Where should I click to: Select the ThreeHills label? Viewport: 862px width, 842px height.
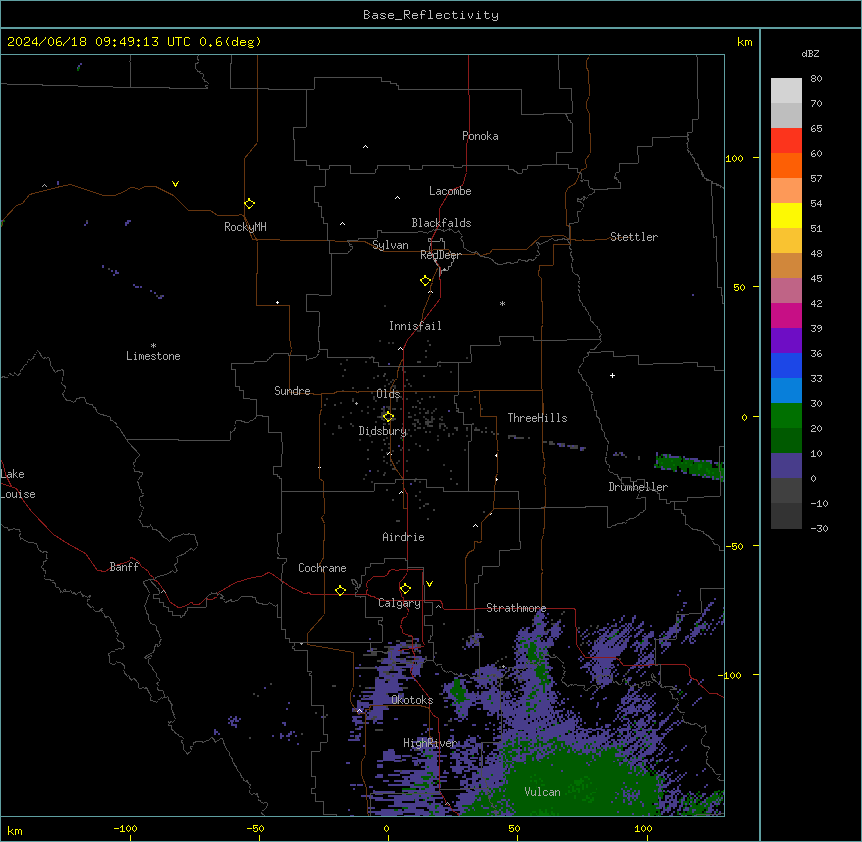point(537,418)
